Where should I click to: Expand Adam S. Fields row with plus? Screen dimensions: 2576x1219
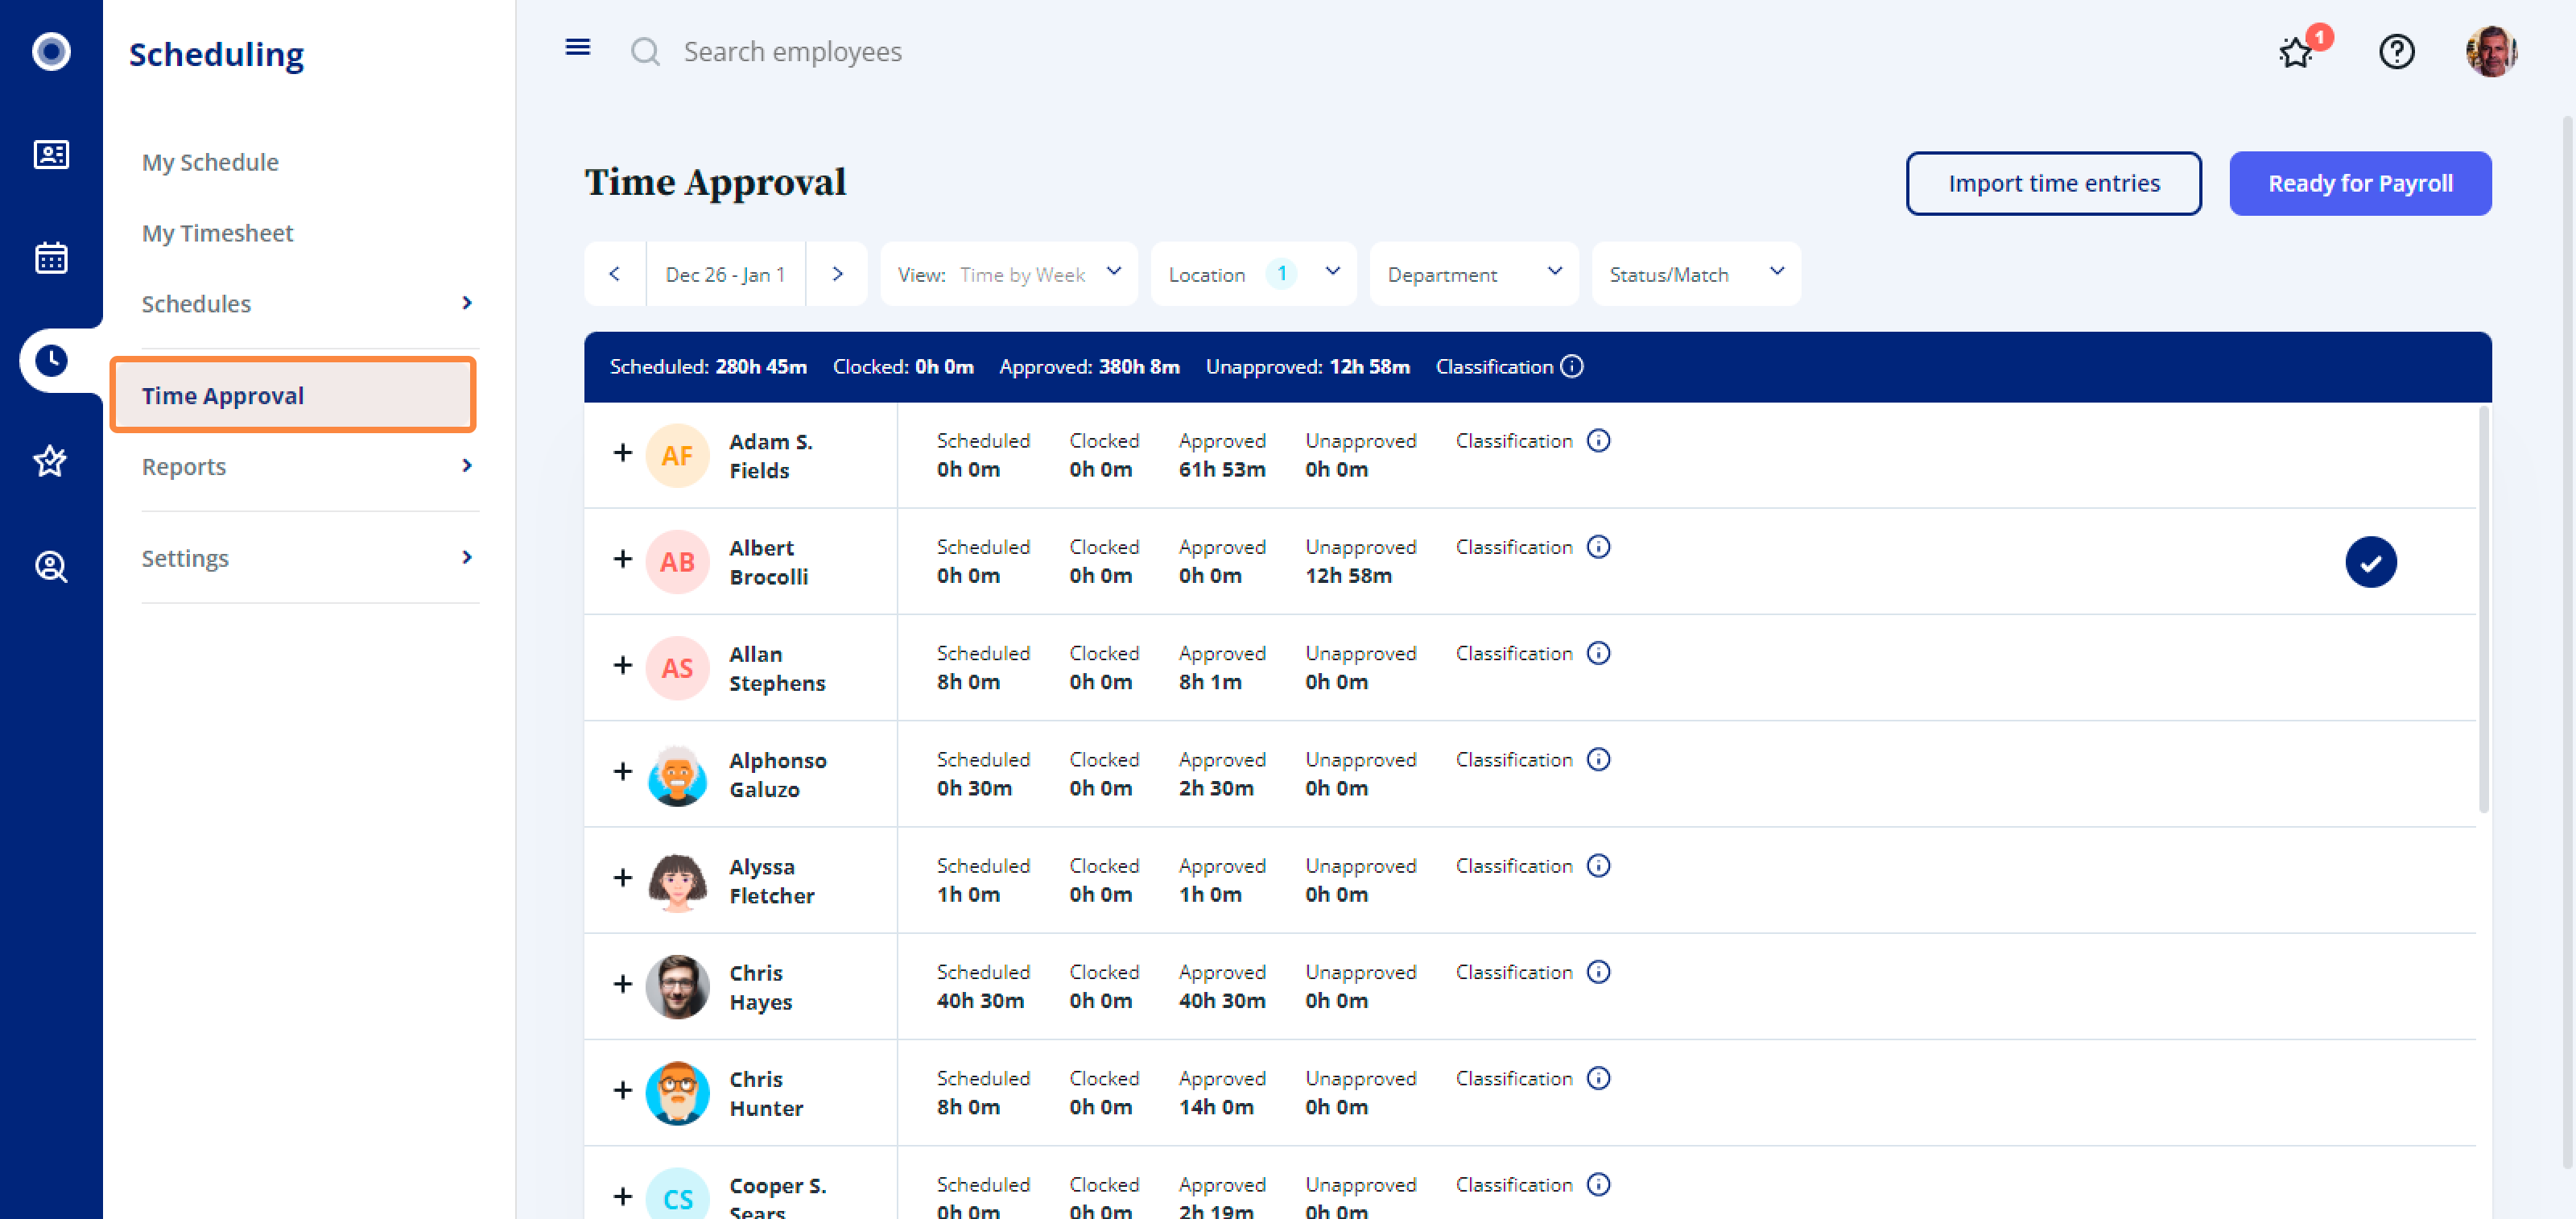622,453
